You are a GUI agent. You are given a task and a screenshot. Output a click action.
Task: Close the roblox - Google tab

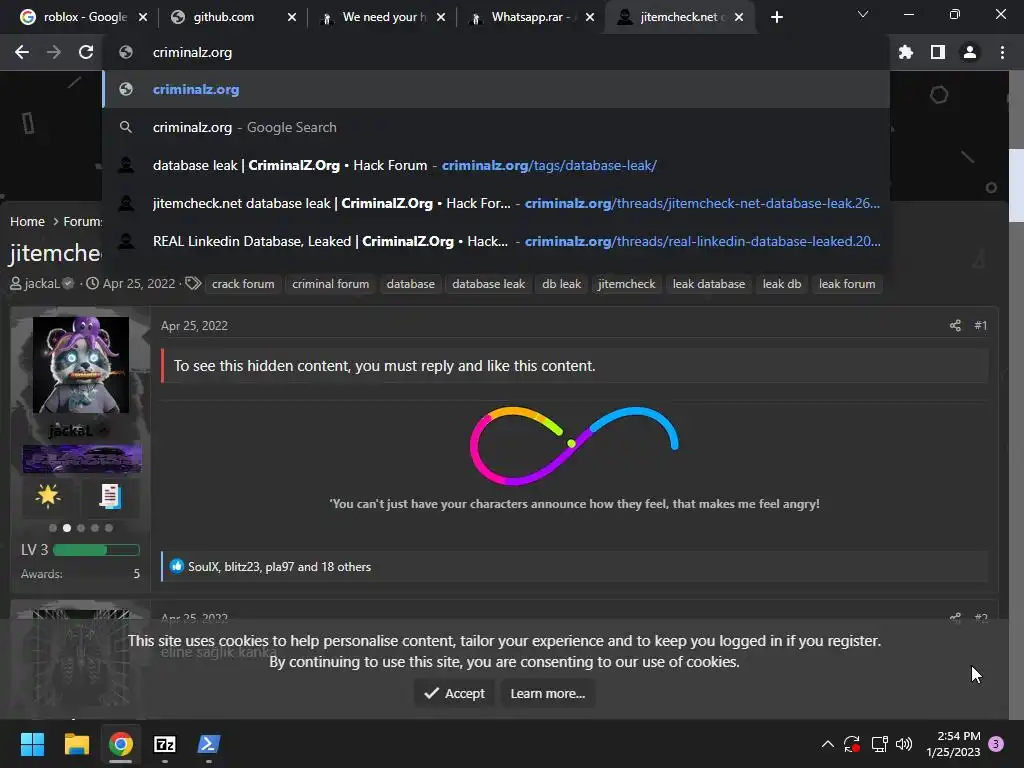click(143, 17)
